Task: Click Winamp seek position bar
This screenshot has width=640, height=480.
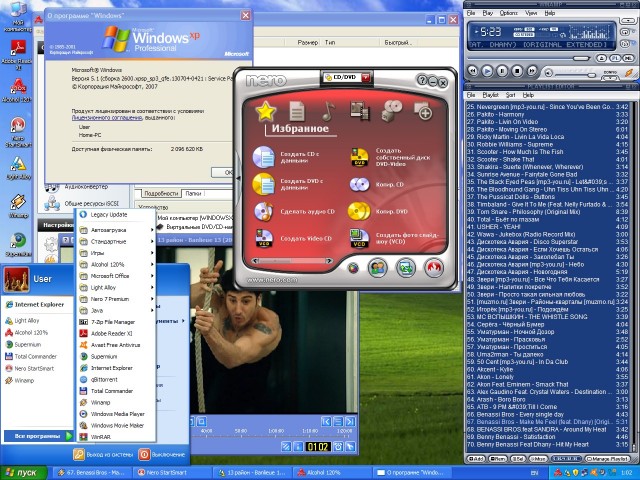Action: tap(528, 59)
